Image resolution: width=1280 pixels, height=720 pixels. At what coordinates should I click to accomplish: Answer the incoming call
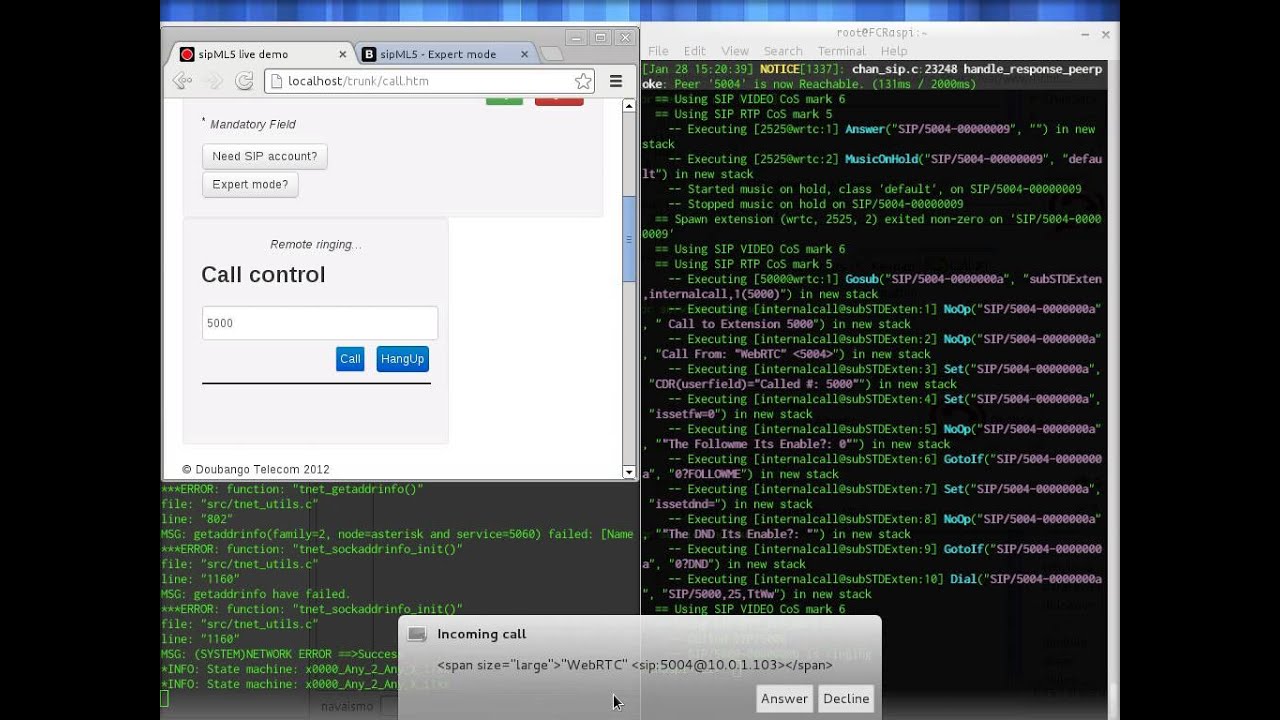click(x=784, y=698)
